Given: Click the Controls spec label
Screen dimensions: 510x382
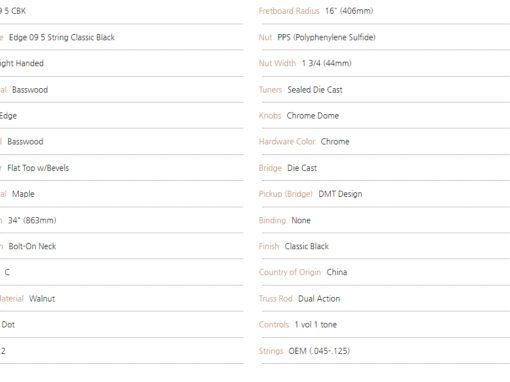Looking at the screenshot, I should (x=274, y=325).
